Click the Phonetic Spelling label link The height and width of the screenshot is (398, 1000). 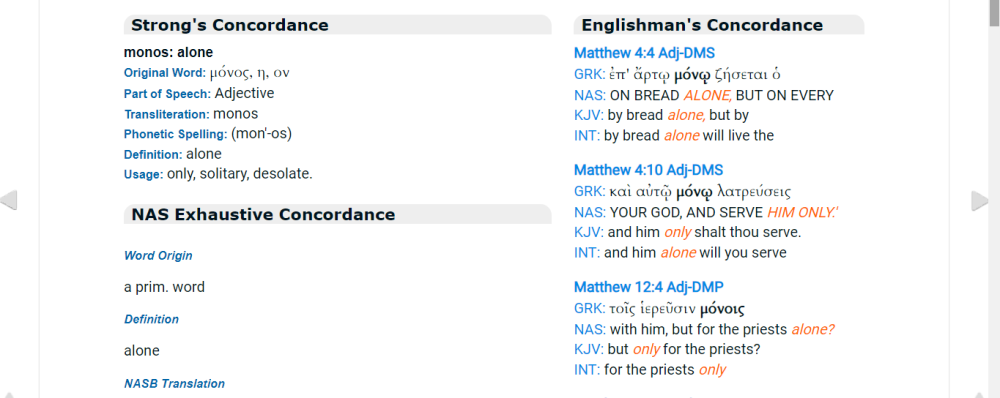(x=175, y=135)
